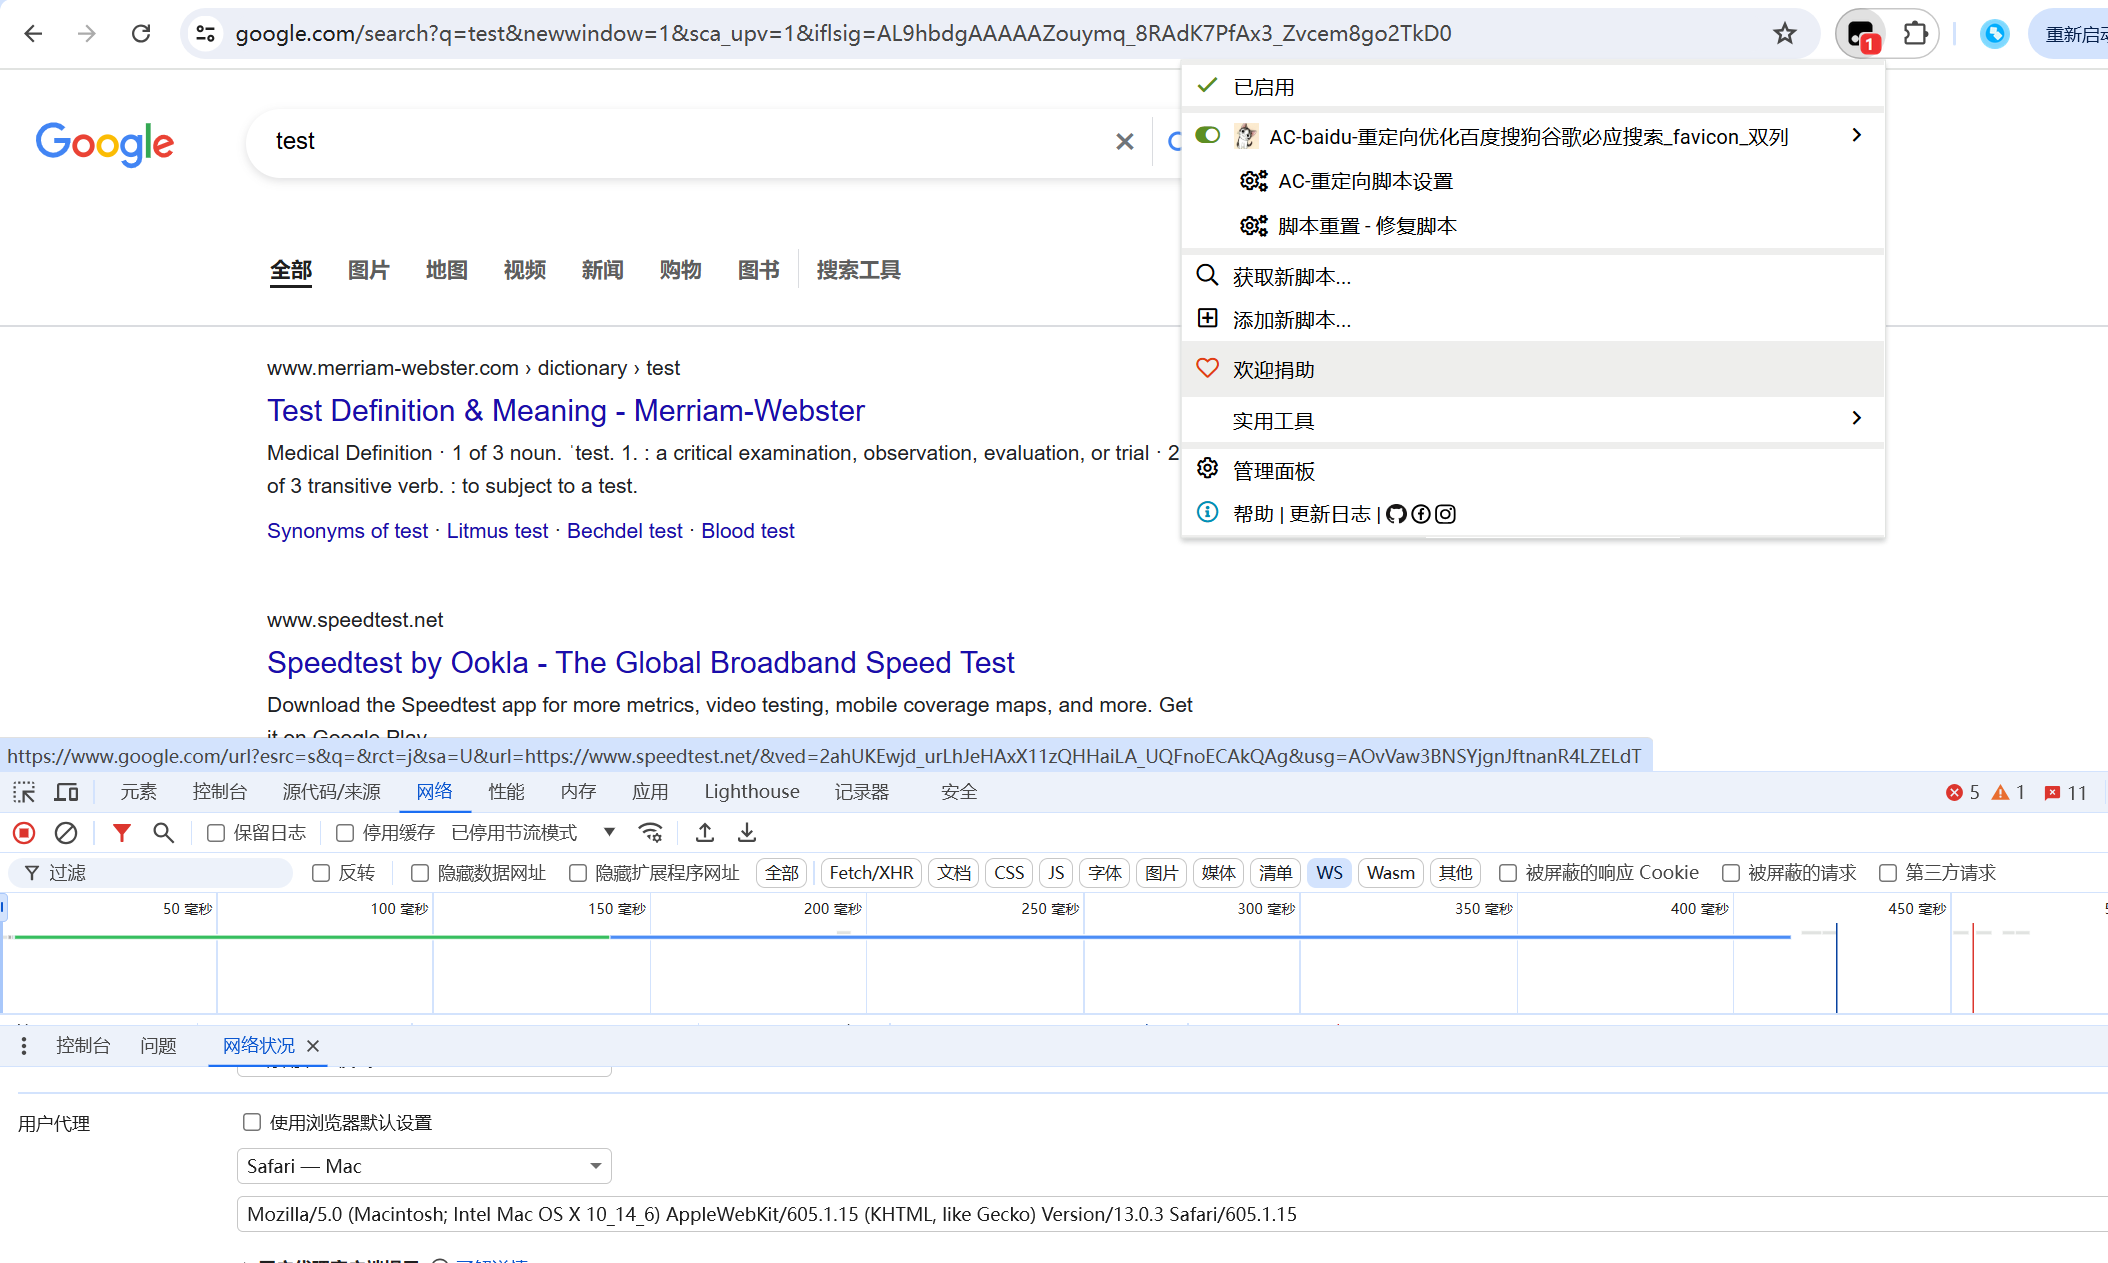The height and width of the screenshot is (1263, 2108).
Task: Check the 保留日志 checkbox
Action: click(x=215, y=833)
